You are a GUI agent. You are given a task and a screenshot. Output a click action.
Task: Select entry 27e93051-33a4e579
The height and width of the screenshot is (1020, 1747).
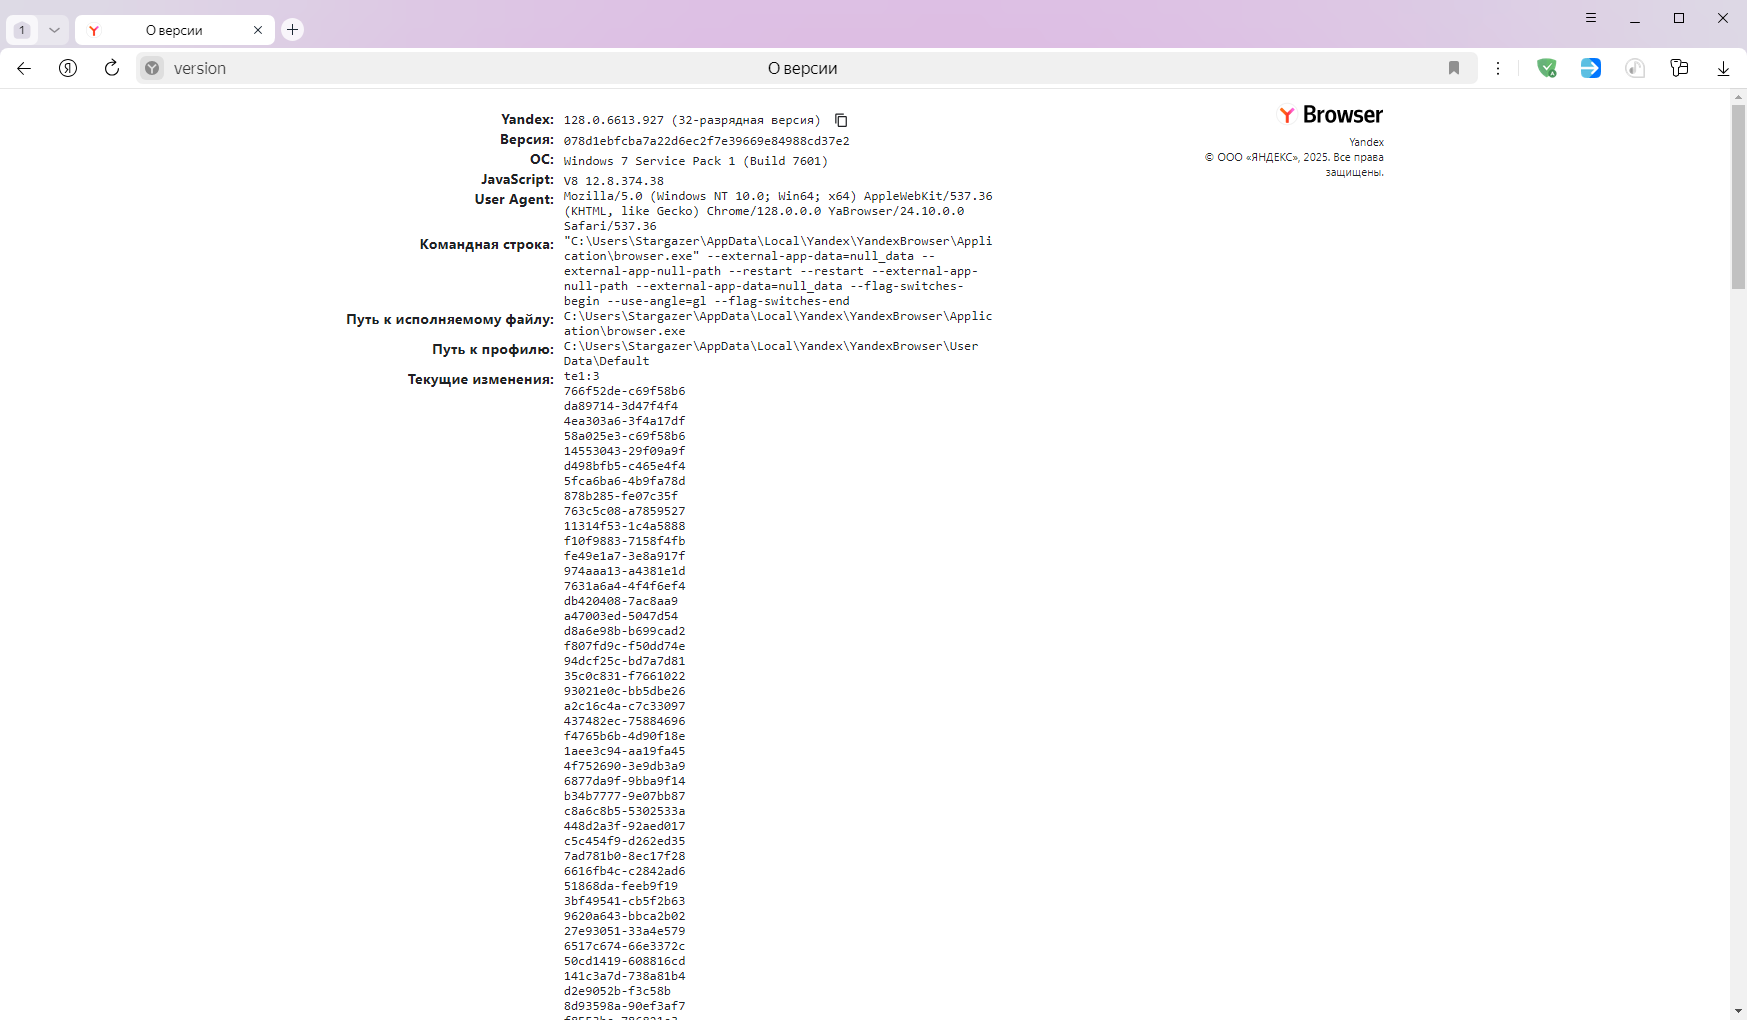tap(624, 931)
